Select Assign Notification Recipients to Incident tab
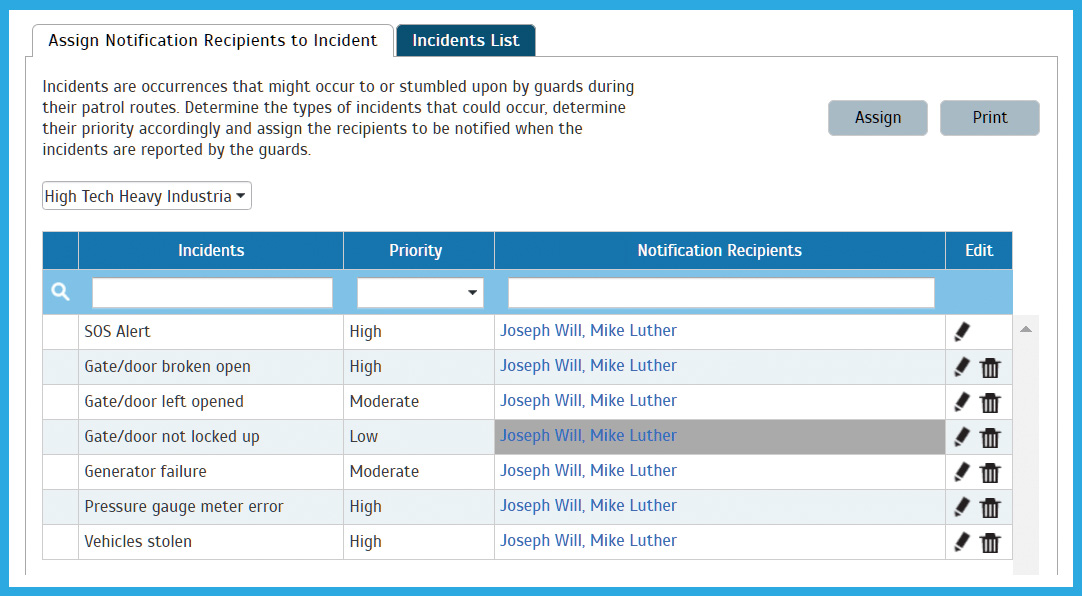This screenshot has width=1082, height=596. tap(213, 41)
